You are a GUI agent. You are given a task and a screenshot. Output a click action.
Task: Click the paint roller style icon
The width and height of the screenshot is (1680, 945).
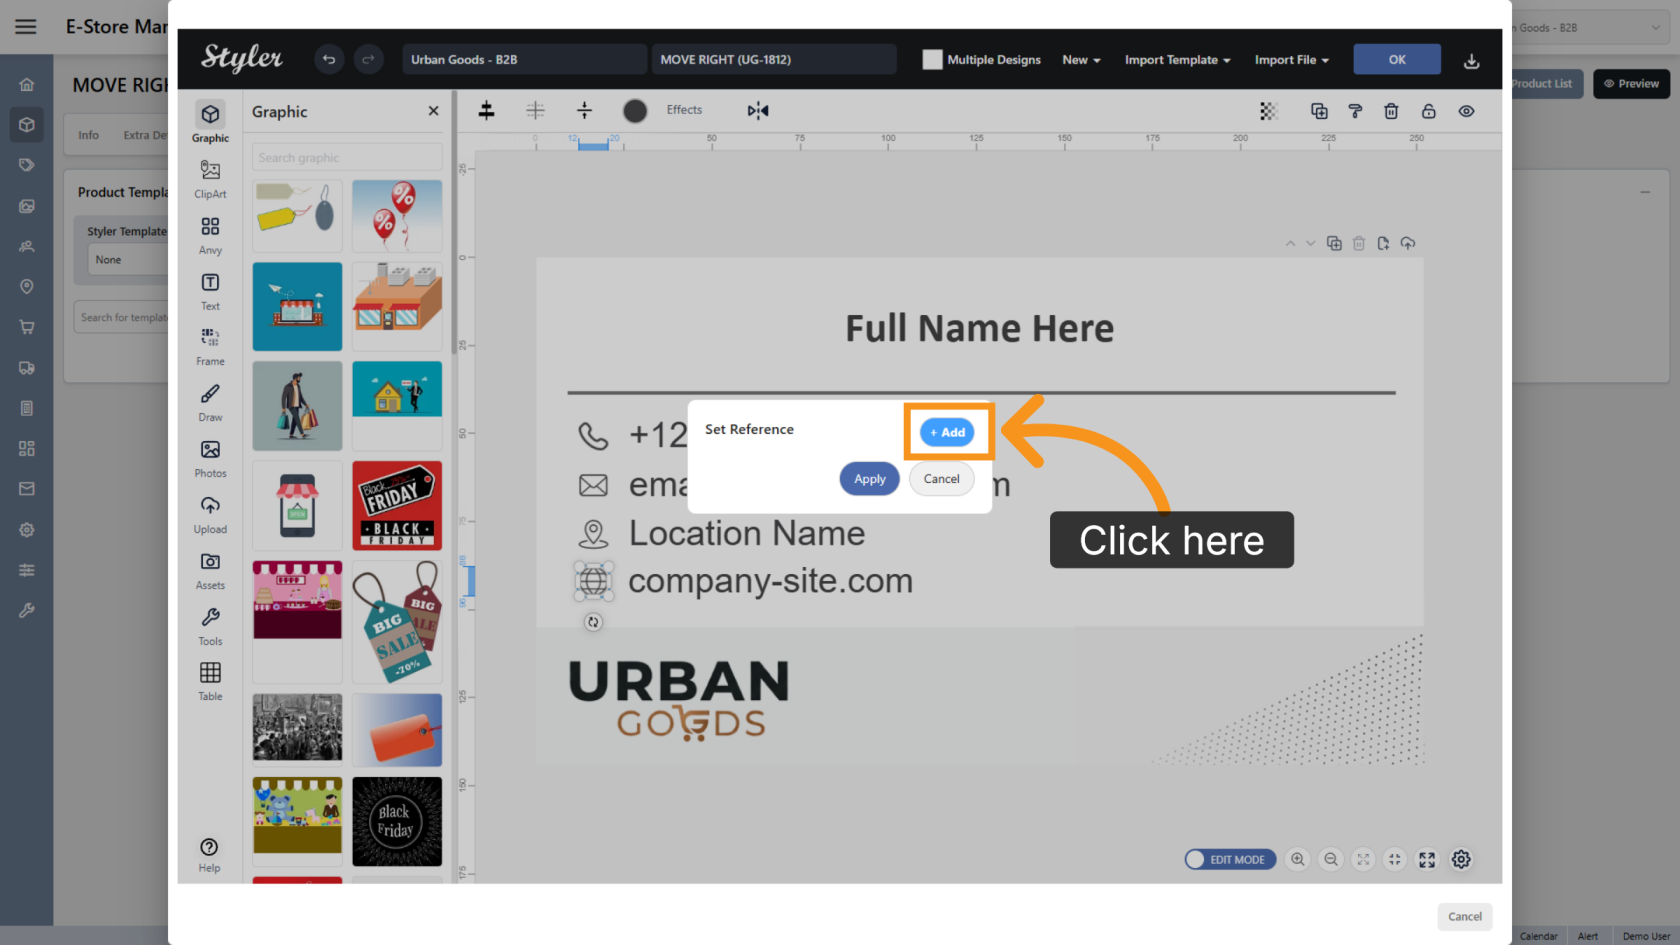(1355, 111)
